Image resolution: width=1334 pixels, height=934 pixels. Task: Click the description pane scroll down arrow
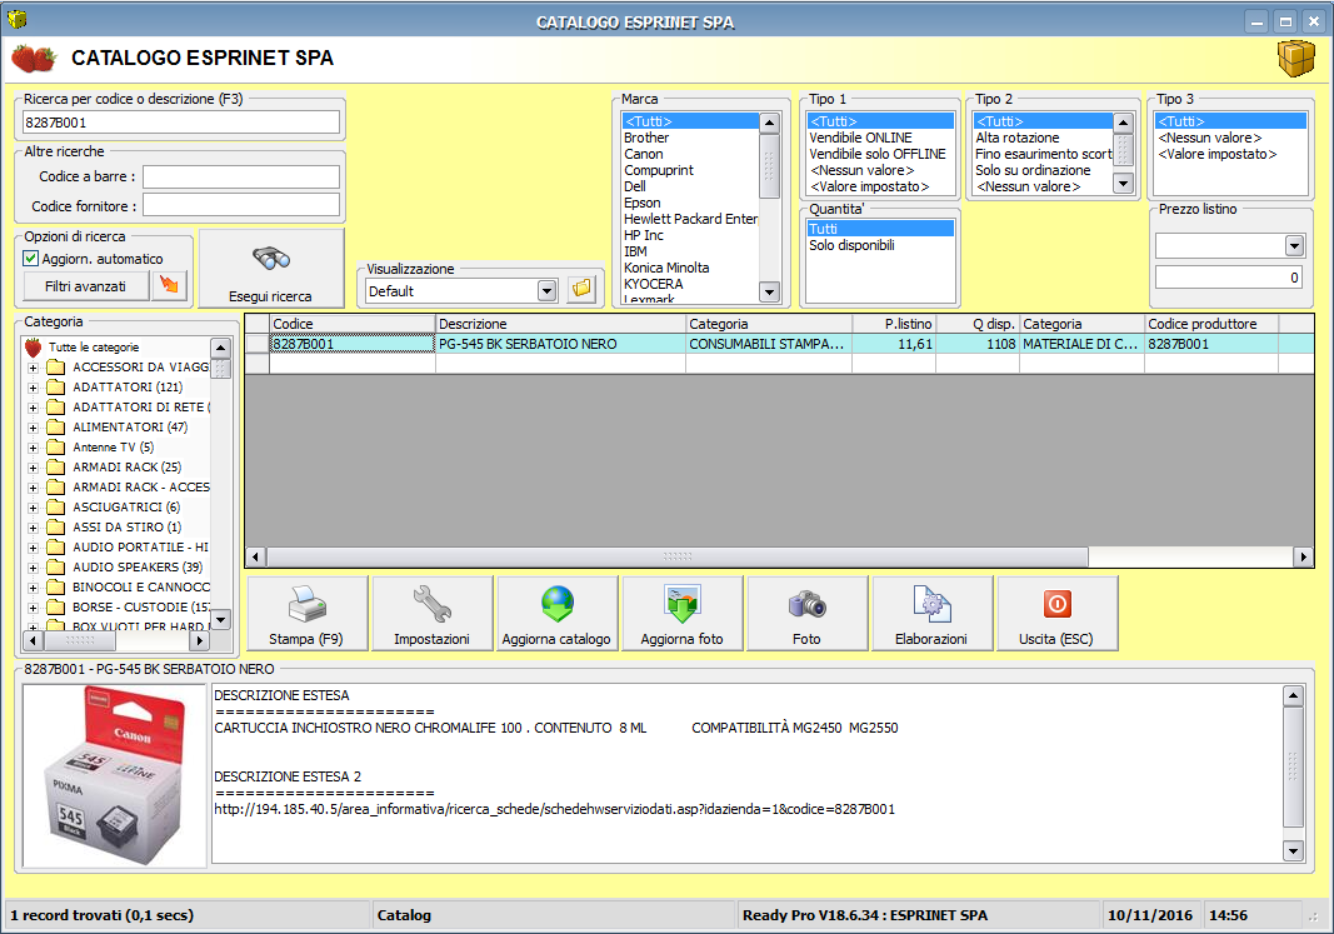coord(1293,851)
